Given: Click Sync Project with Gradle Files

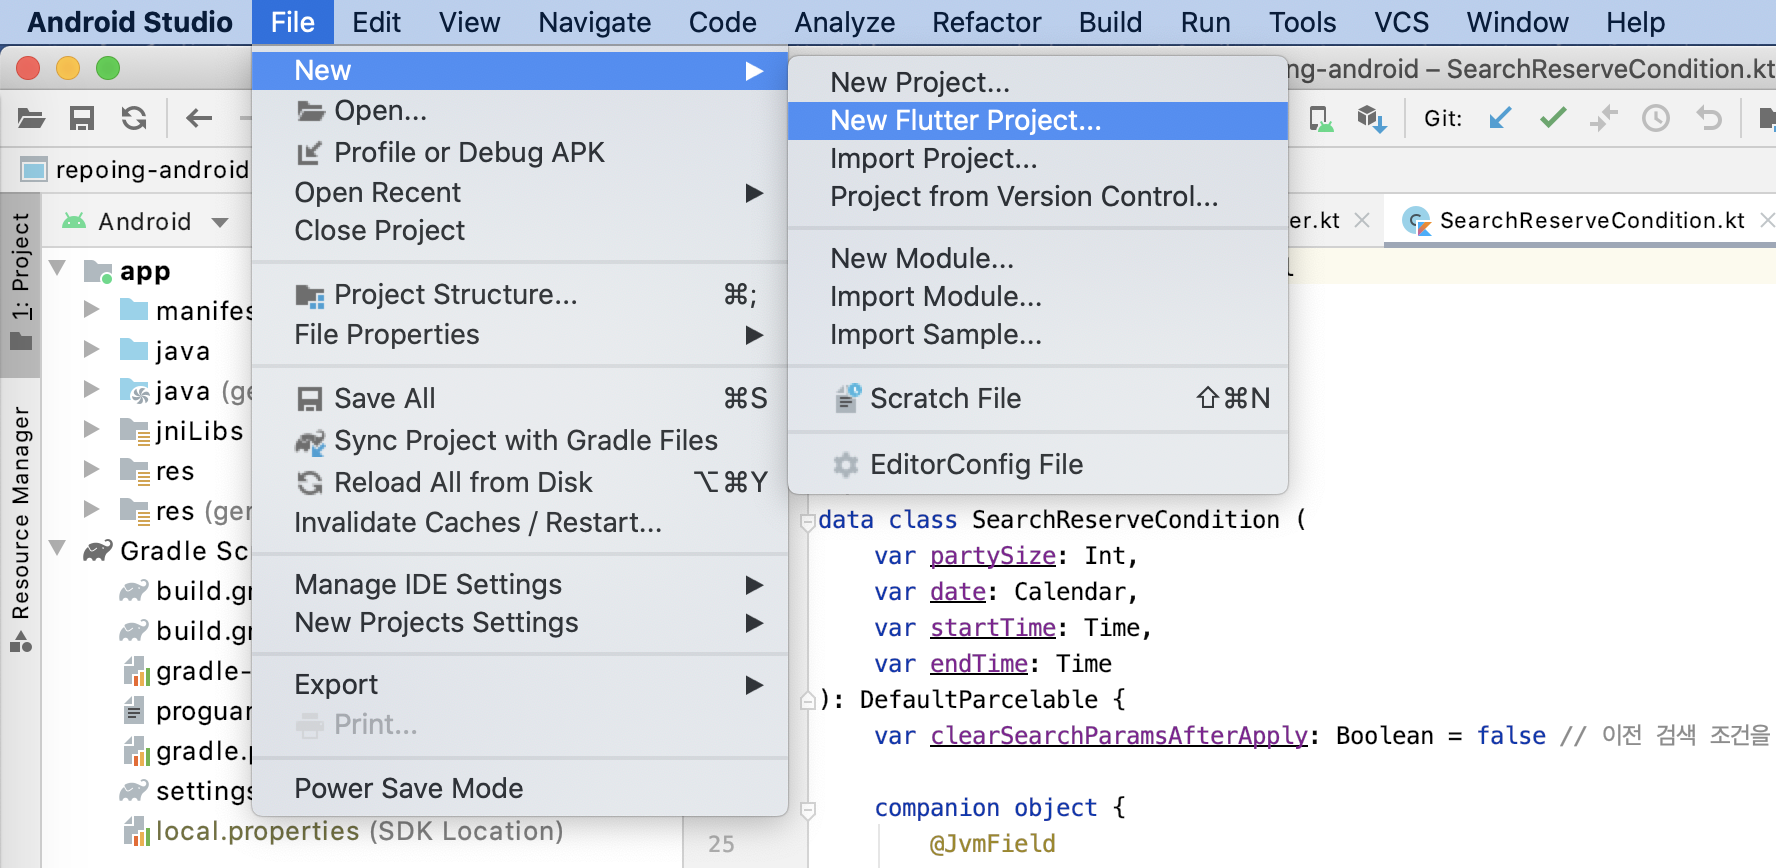Looking at the screenshot, I should tap(520, 441).
